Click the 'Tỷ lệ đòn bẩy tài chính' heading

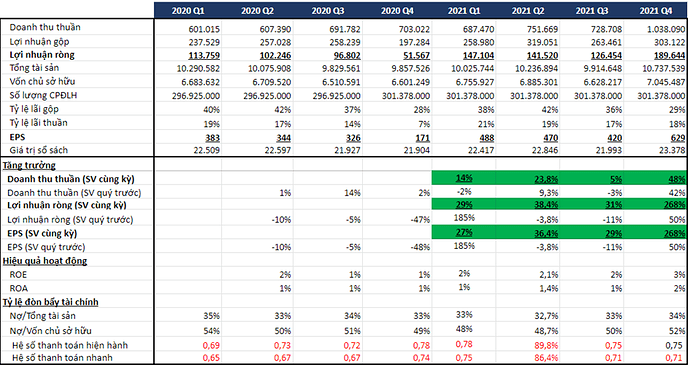(x=50, y=302)
